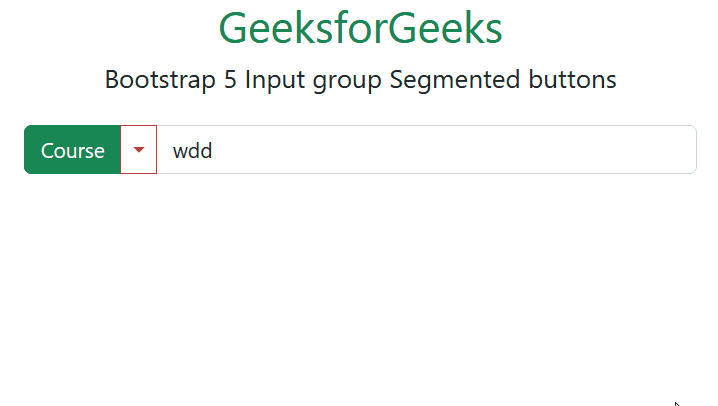
Task: Click the GeeksforGeeks heading
Action: pyautogui.click(x=360, y=29)
